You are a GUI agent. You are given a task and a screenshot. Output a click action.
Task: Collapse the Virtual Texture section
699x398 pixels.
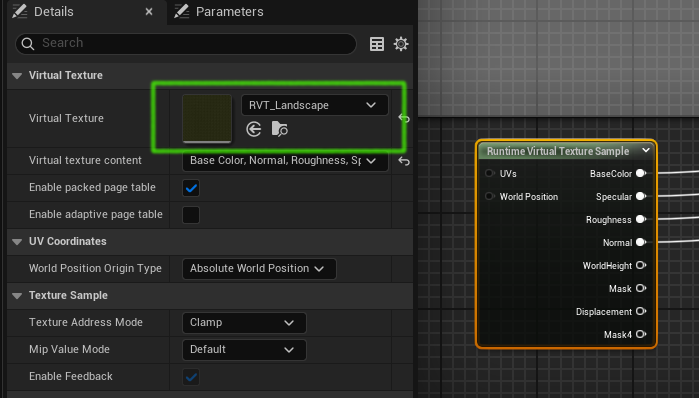click(x=17, y=76)
